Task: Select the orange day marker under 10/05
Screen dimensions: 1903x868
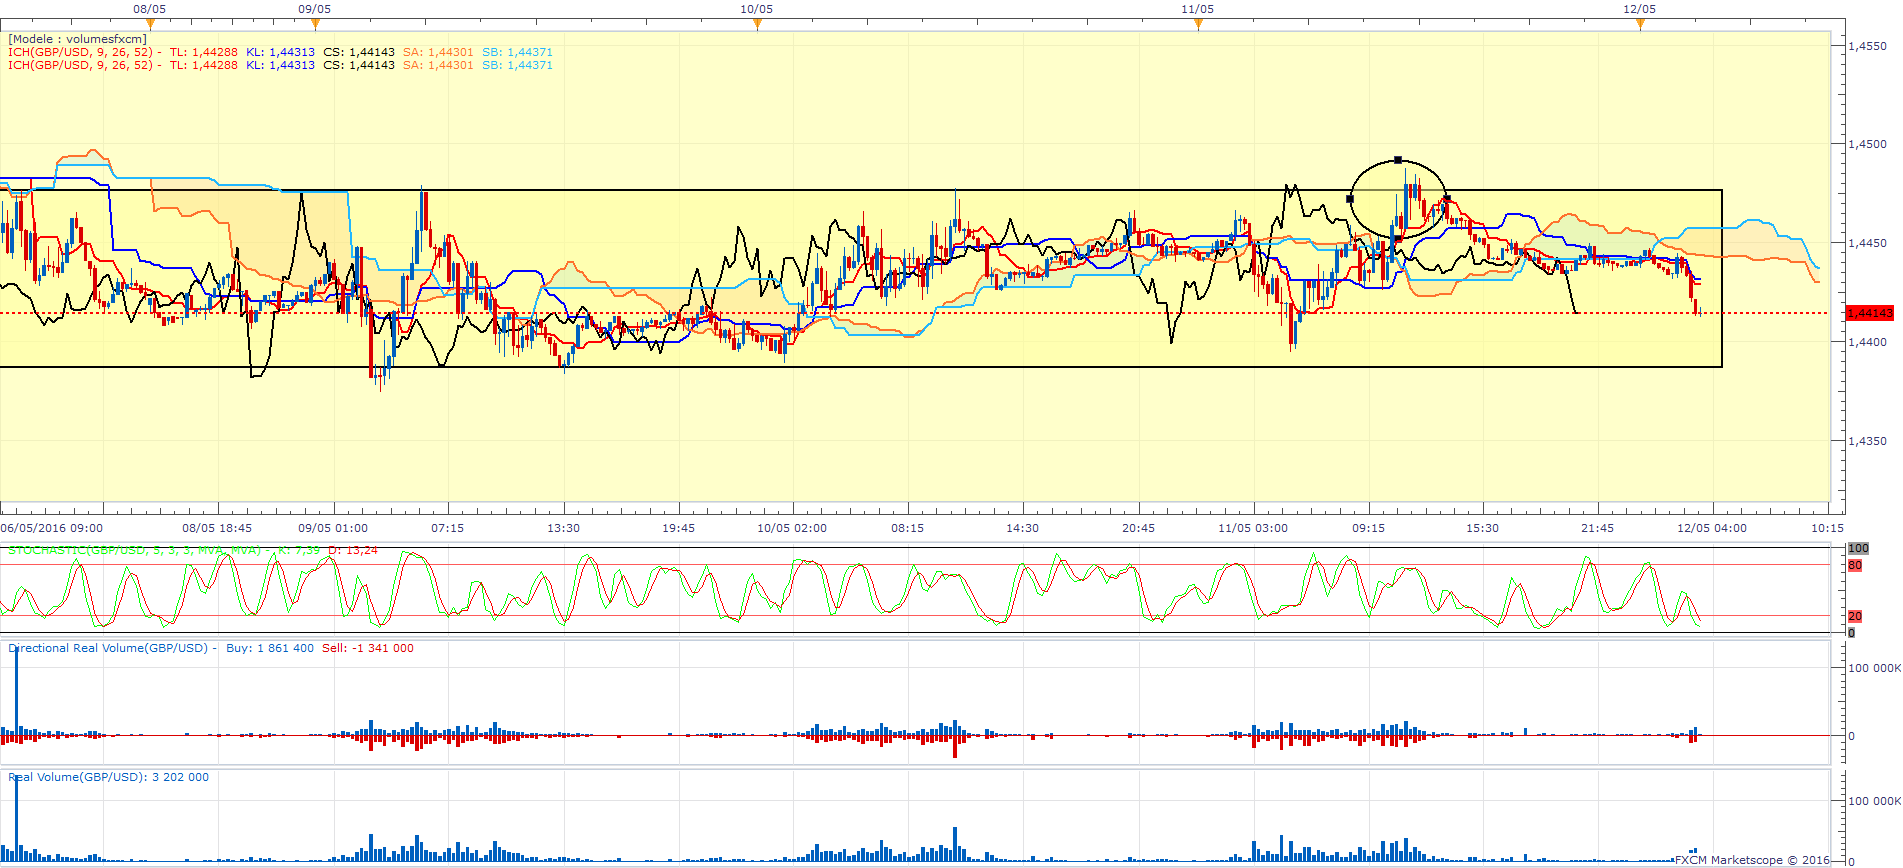Action: tap(757, 24)
